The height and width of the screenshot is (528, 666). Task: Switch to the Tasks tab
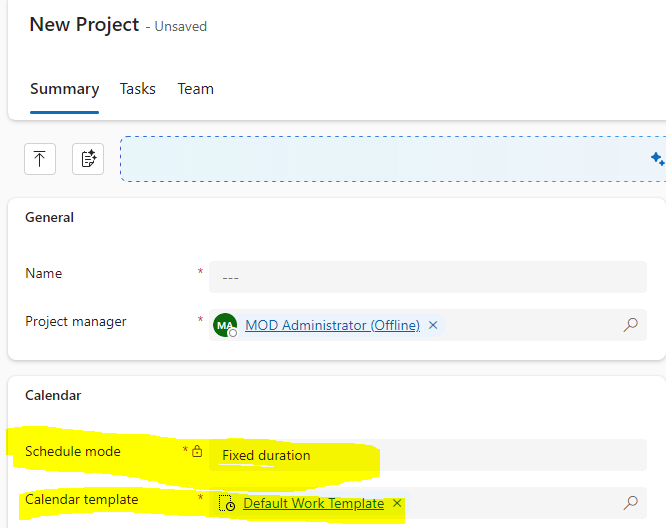[x=138, y=89]
